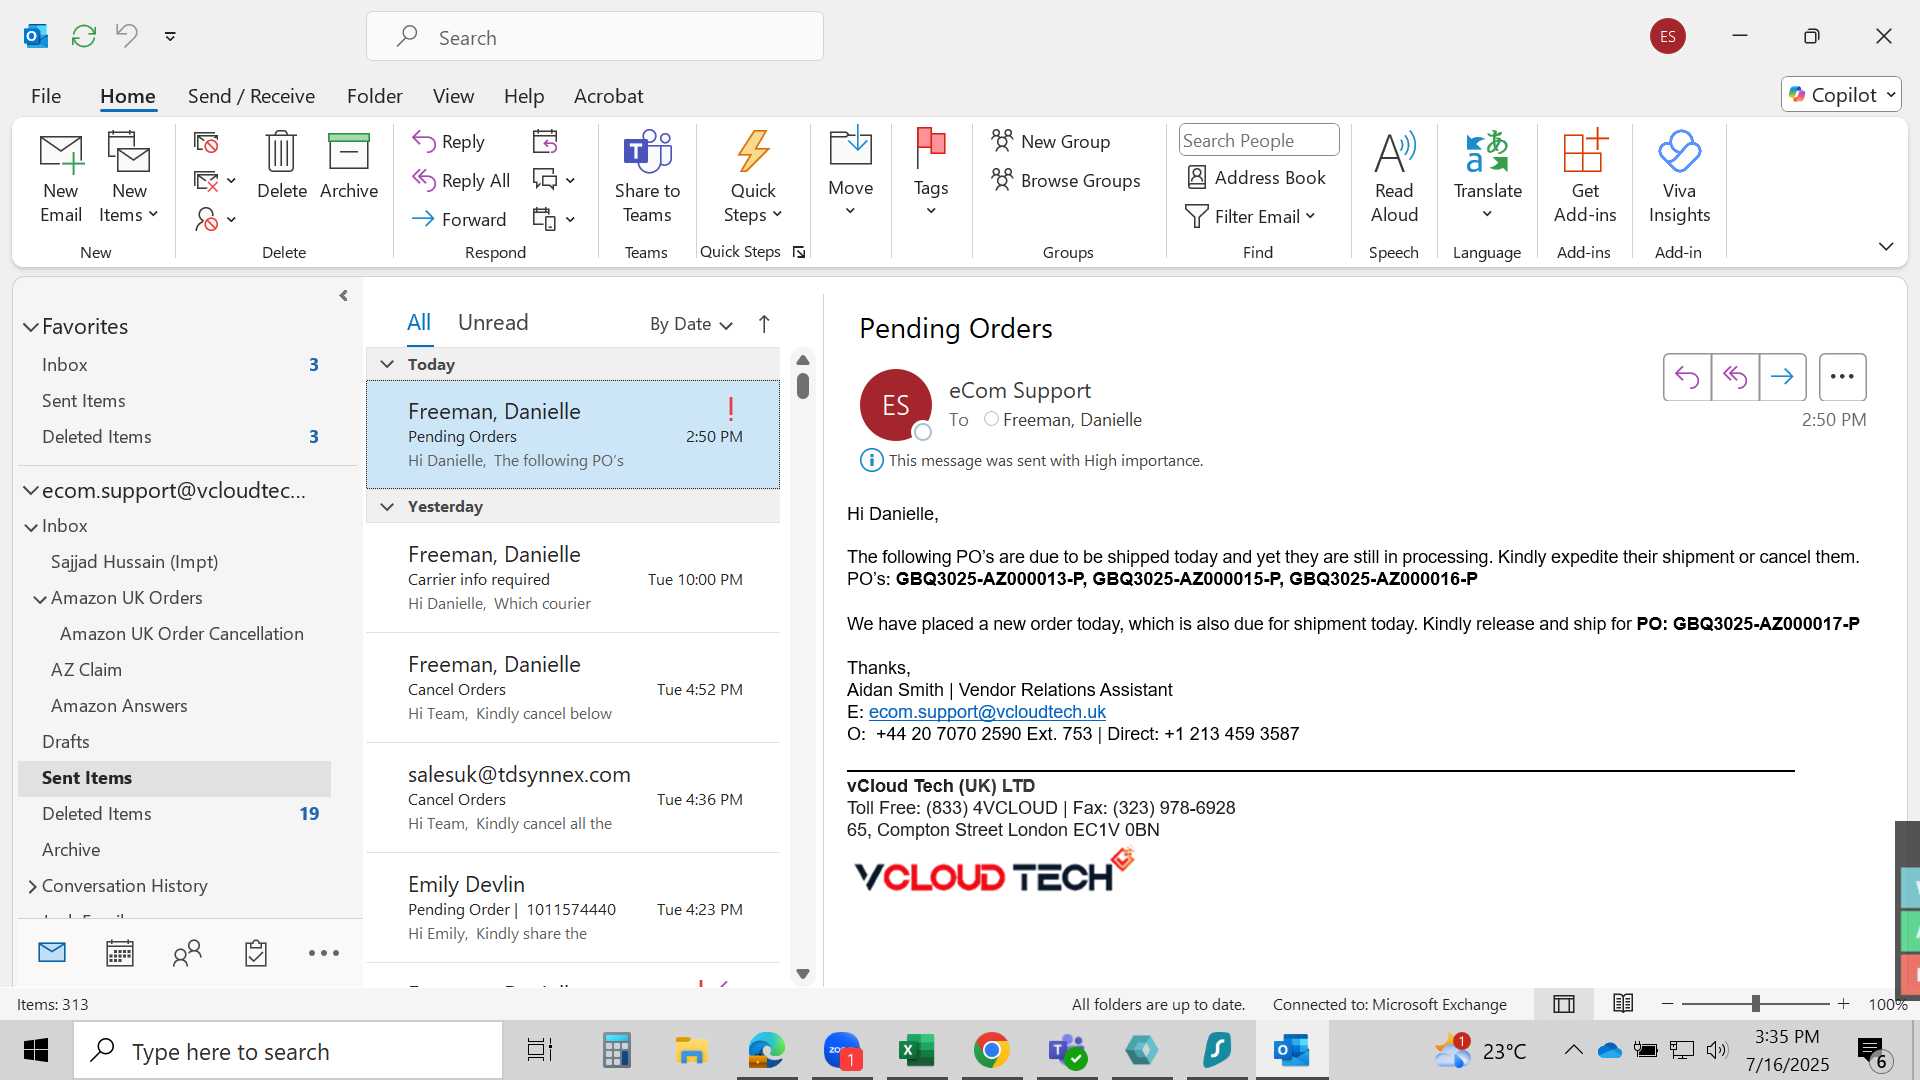Switch to Reading view in status bar
Screen dimensions: 1920x1080
coord(1623,1004)
